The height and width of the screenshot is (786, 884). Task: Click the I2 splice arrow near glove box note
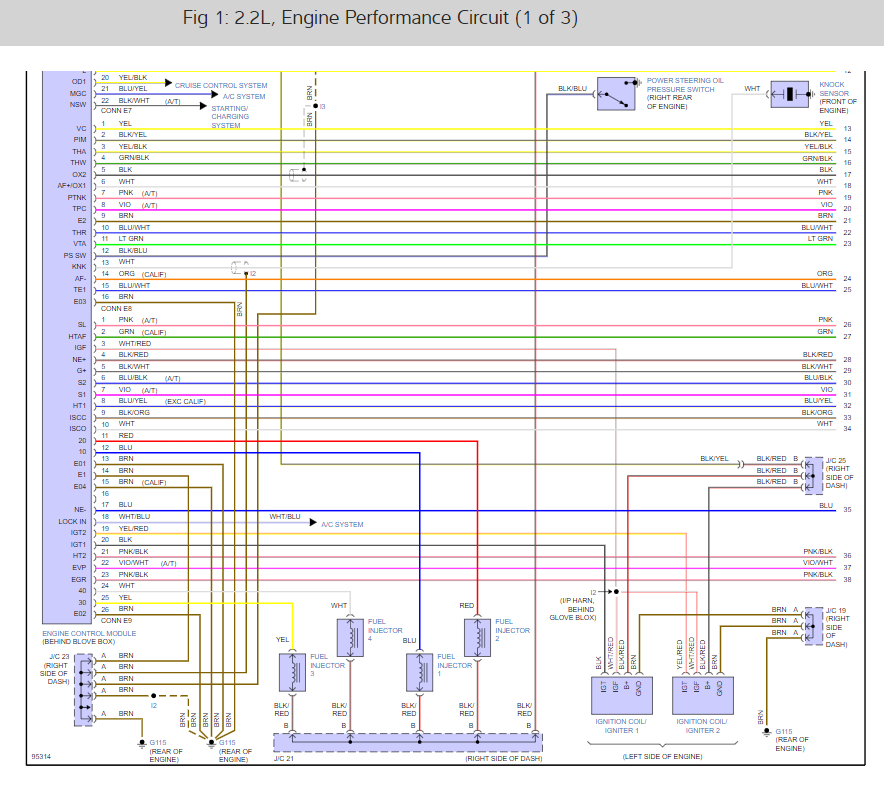click(606, 591)
